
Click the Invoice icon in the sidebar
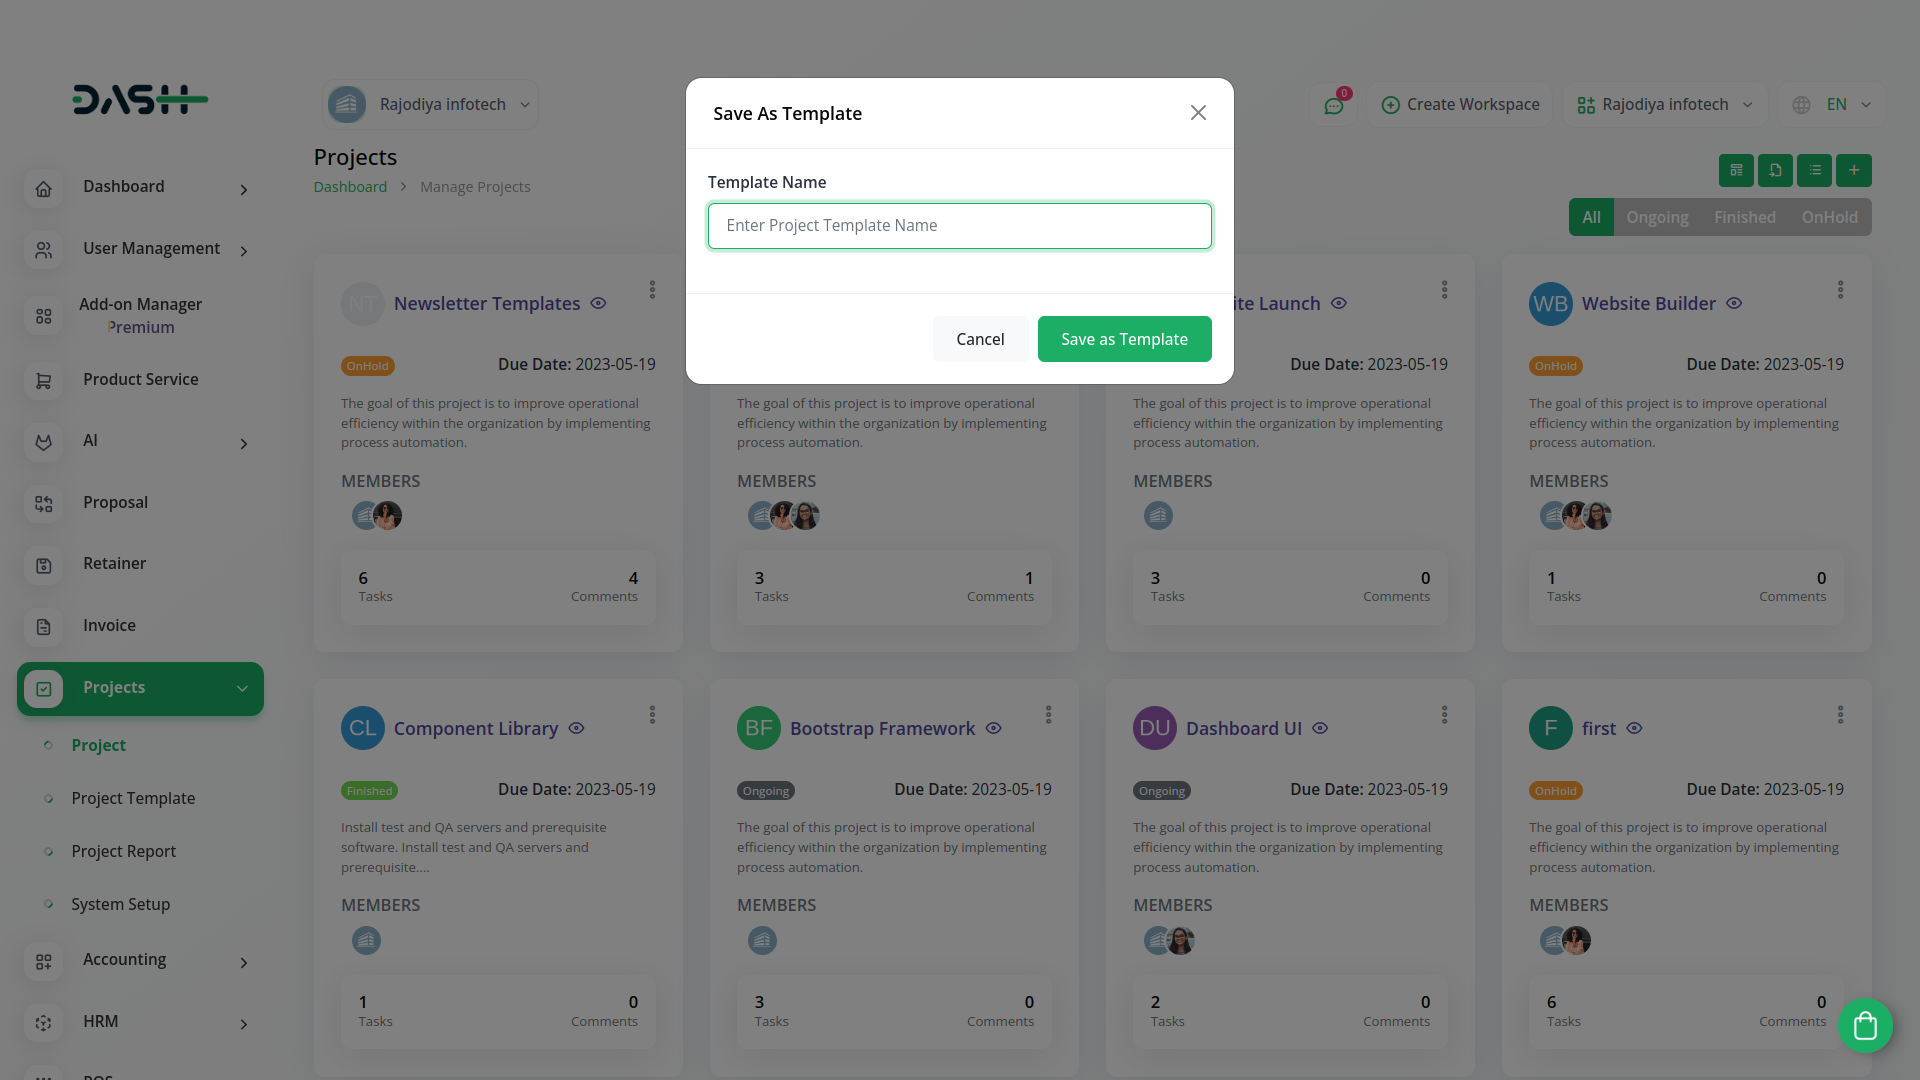43,627
